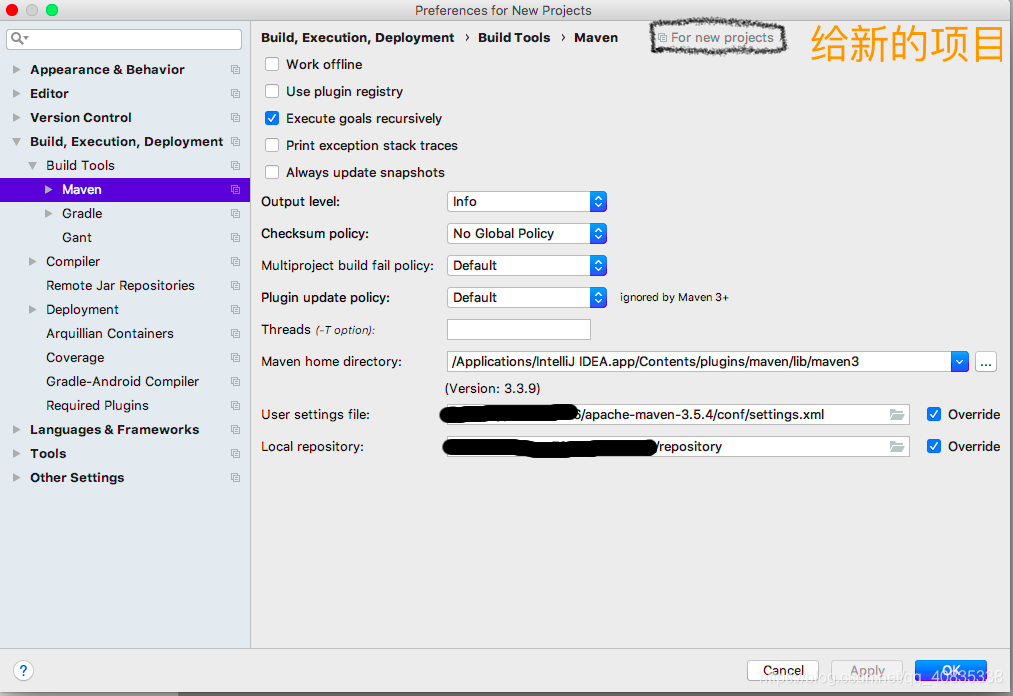Screen dimensions: 1013x696
Task: Click the Cancel button
Action: click(x=783, y=670)
